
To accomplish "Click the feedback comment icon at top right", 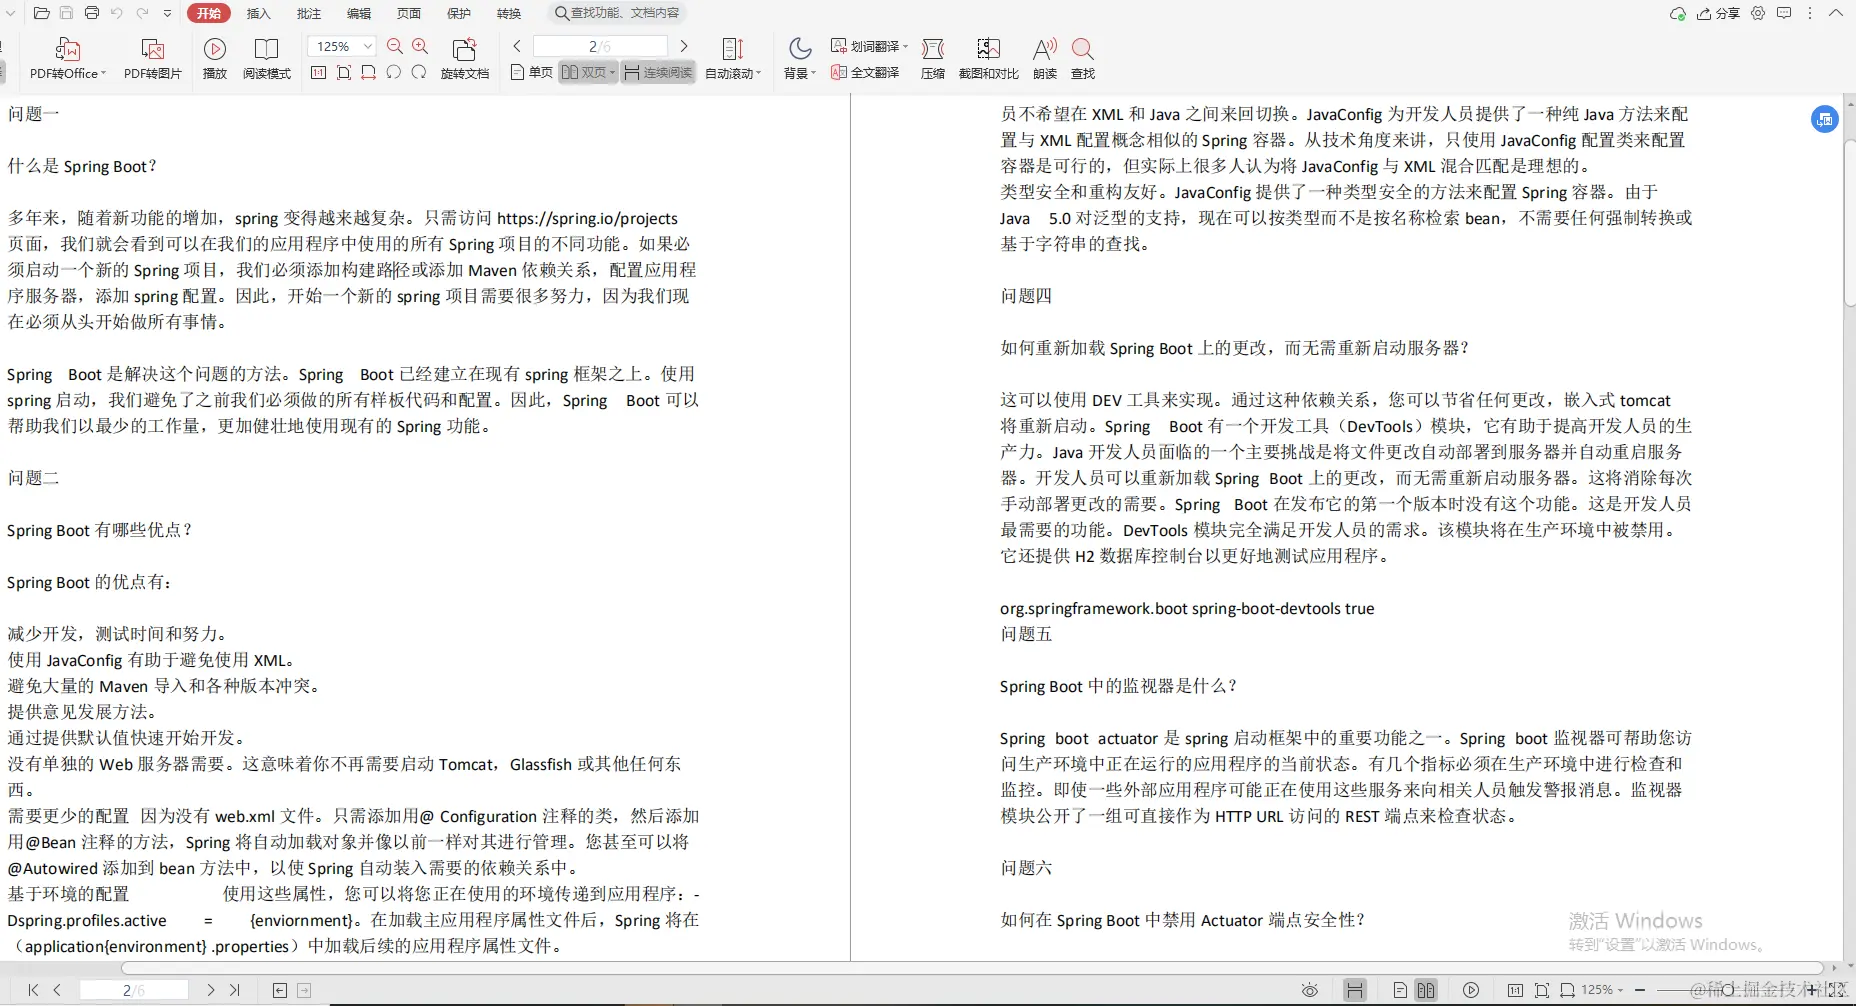I will (x=1784, y=13).
